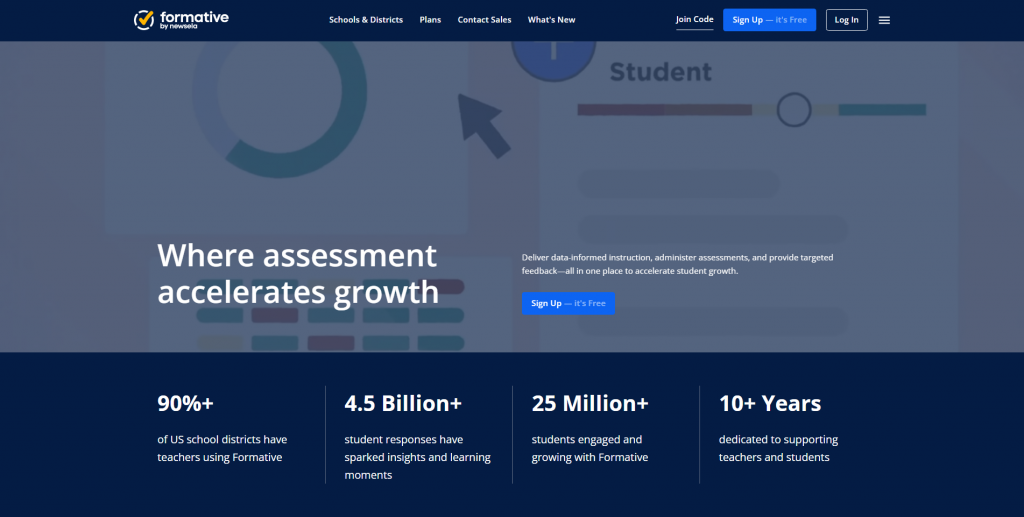Click "student responses have sparked insights" text
The height and width of the screenshot is (517, 1024).
[x=417, y=457]
